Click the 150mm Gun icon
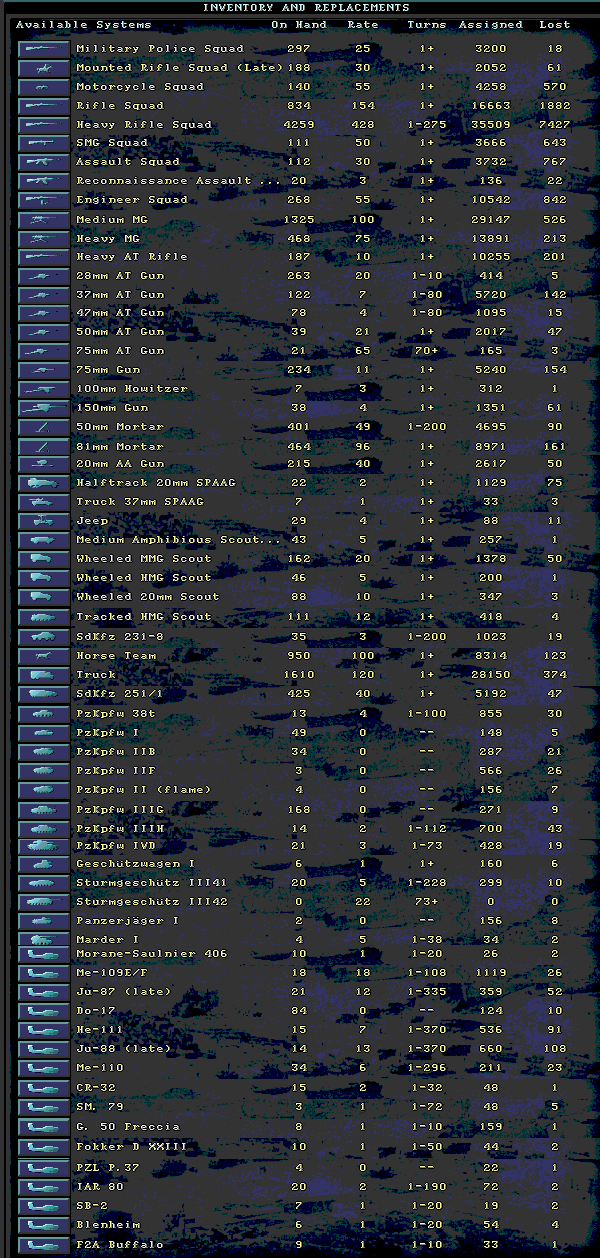This screenshot has width=600, height=1258. click(x=44, y=408)
